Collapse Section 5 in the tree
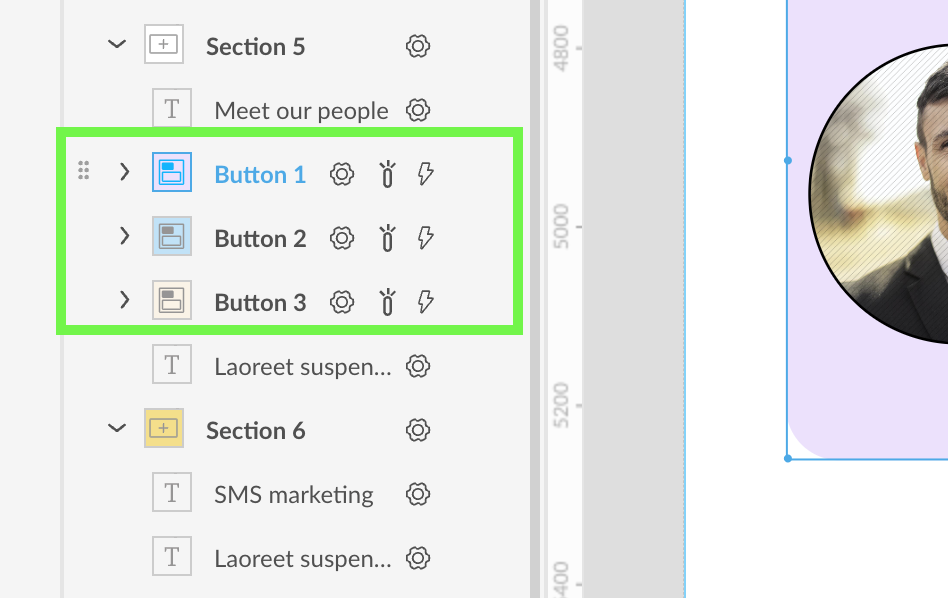948x598 pixels. 117,45
